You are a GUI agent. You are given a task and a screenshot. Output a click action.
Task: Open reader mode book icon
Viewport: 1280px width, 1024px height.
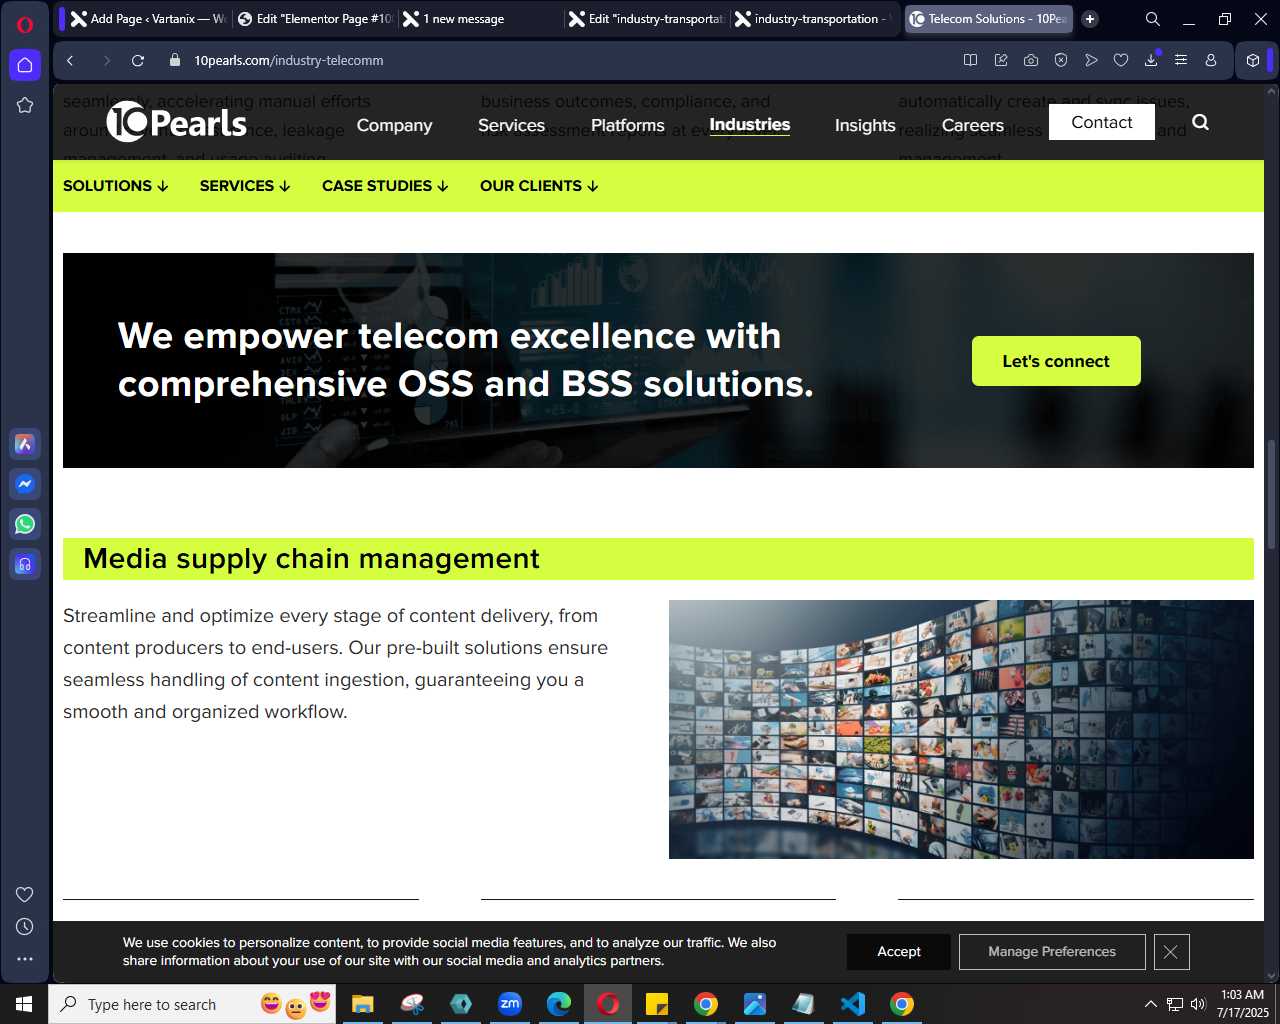(970, 60)
